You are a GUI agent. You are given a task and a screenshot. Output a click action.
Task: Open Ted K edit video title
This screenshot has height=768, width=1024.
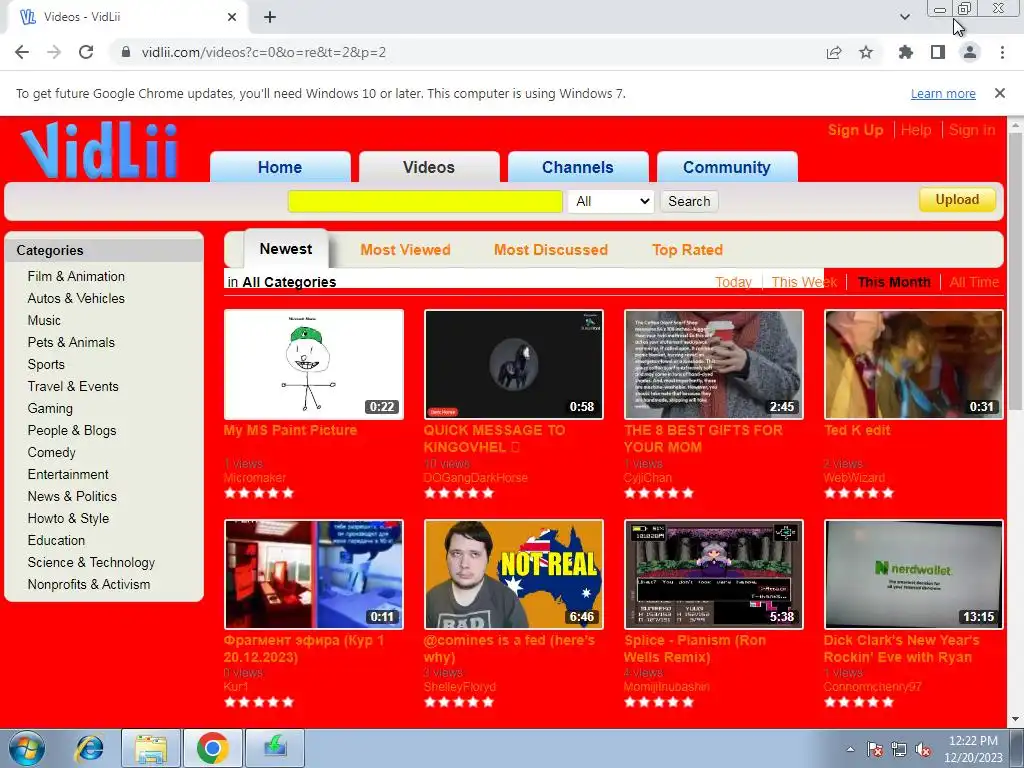point(857,430)
